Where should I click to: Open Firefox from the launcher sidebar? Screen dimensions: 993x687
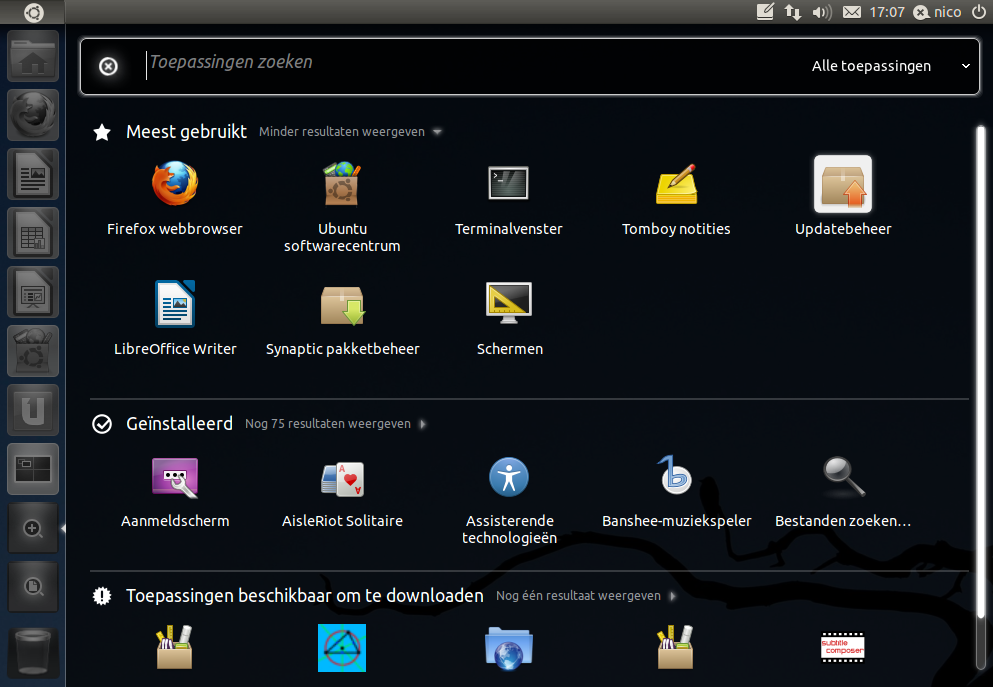click(33, 115)
